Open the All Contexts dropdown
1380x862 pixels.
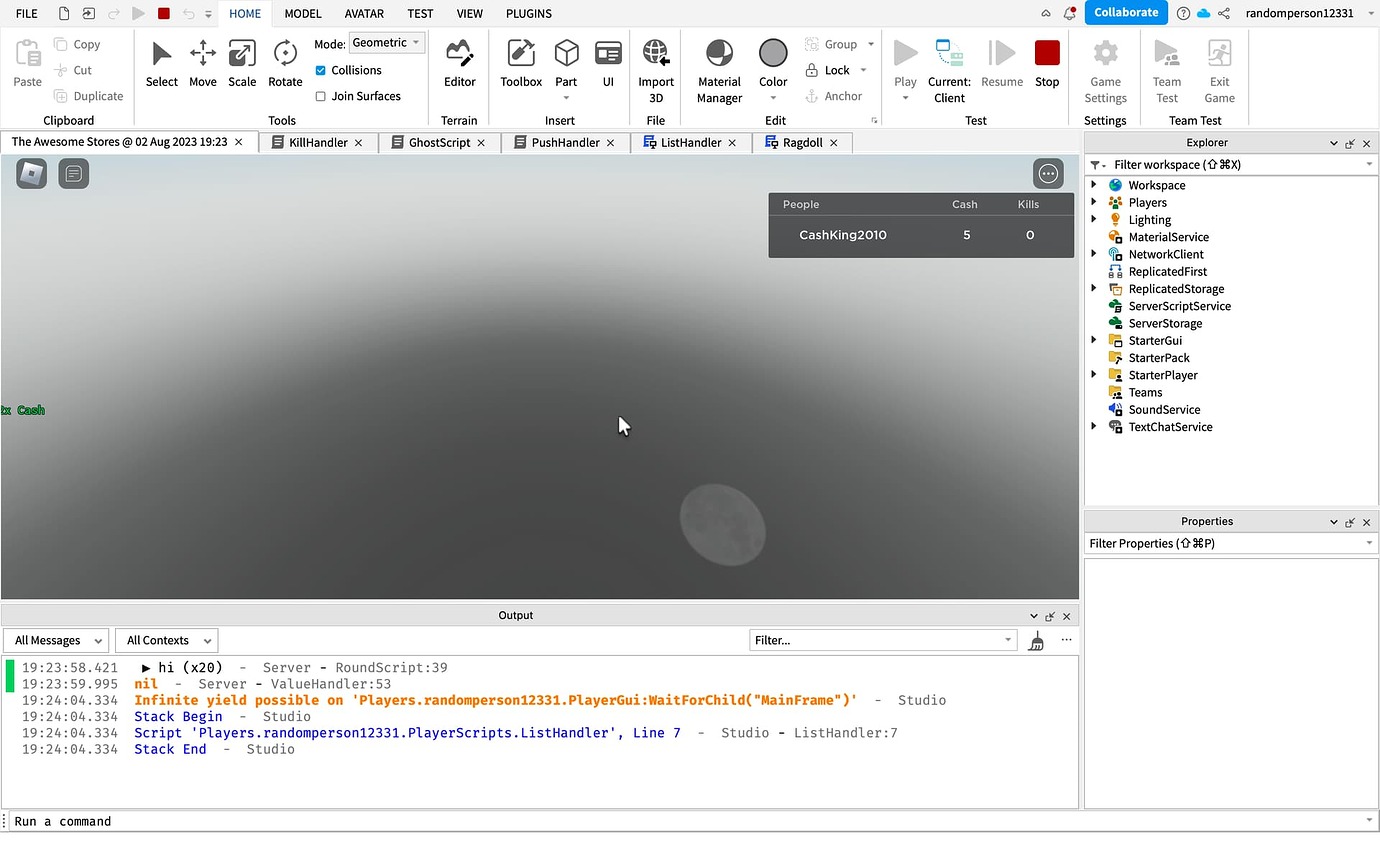pos(166,640)
